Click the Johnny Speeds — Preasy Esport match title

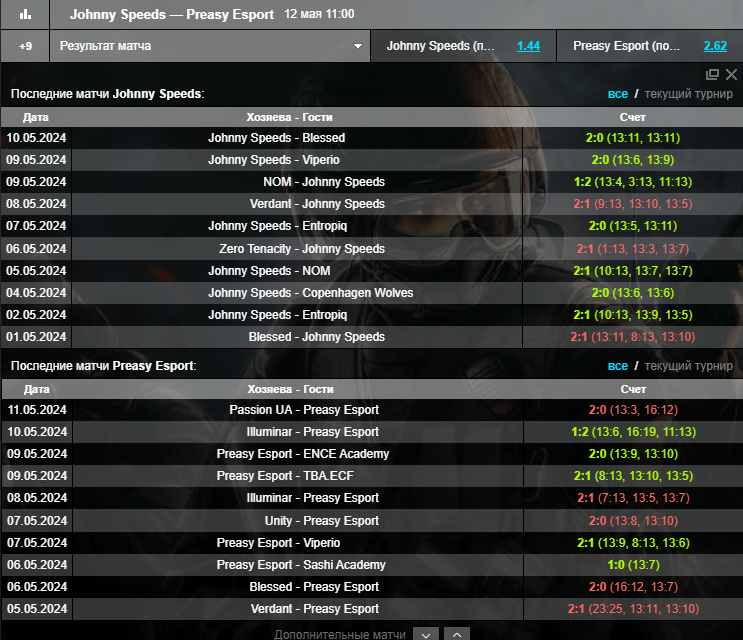point(172,14)
